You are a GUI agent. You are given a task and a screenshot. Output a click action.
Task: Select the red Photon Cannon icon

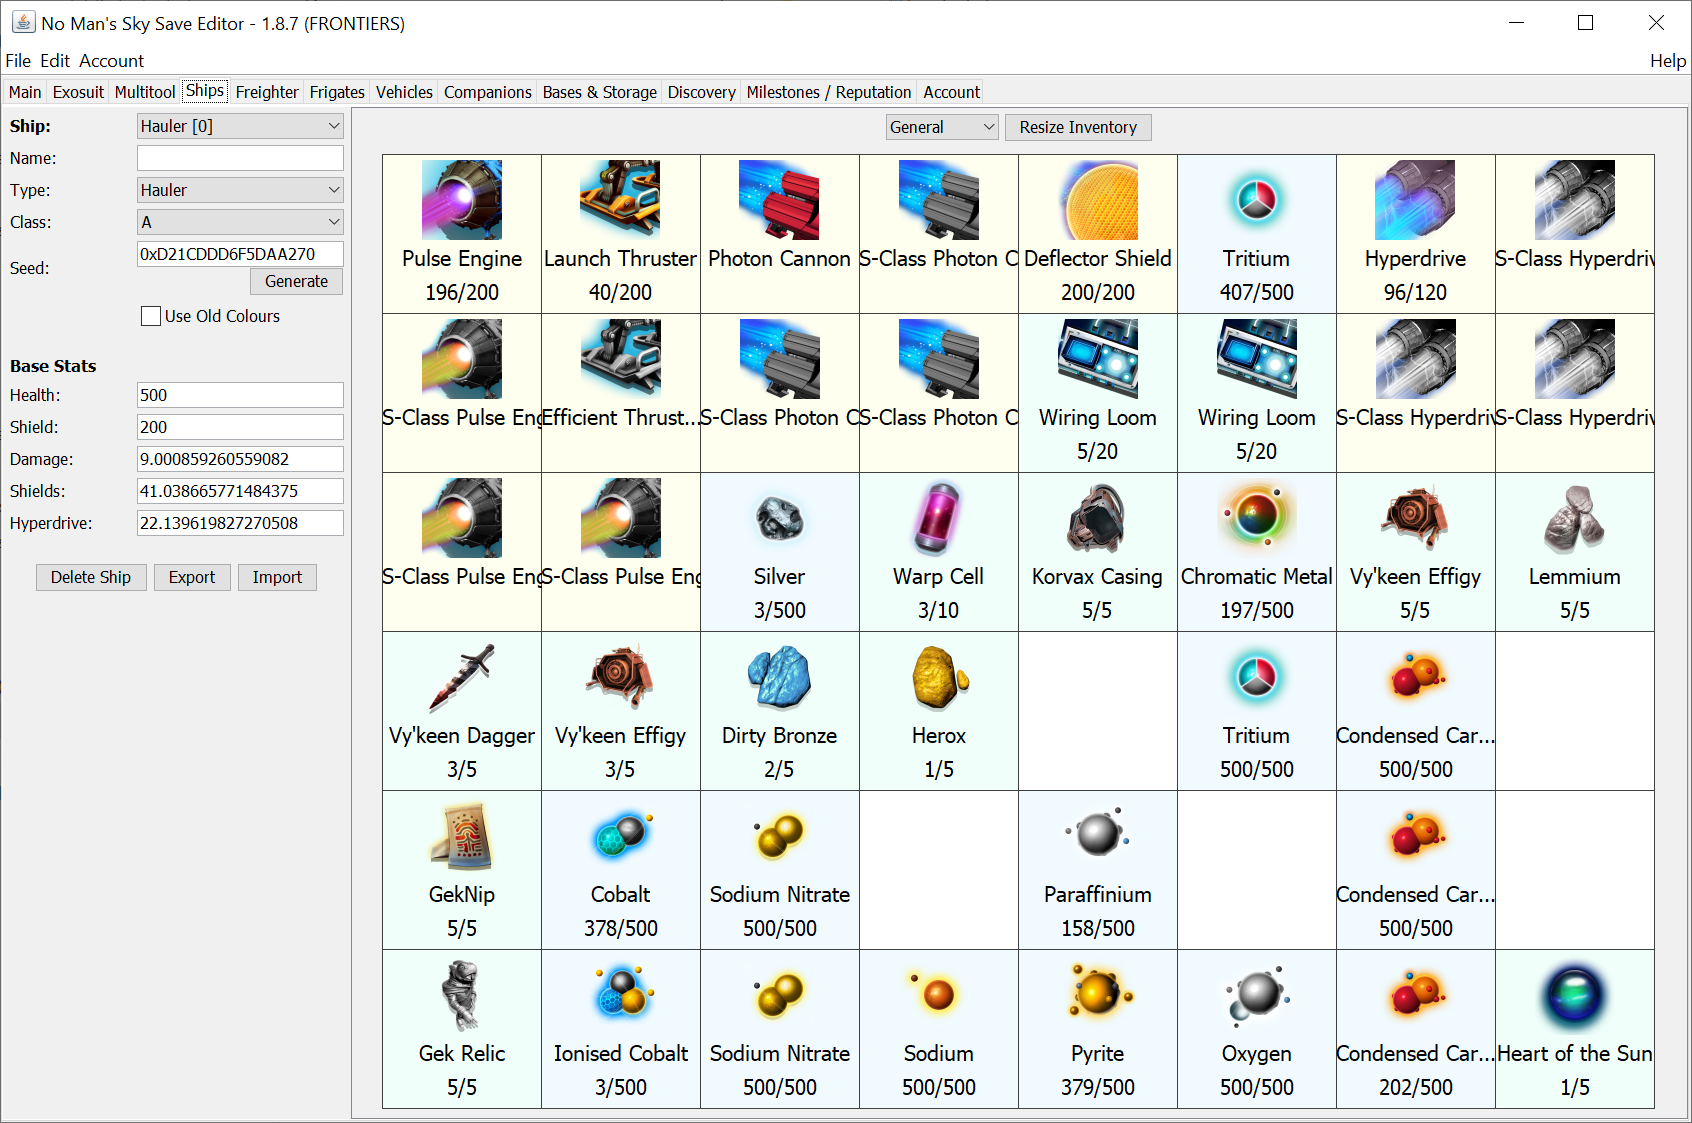[779, 200]
